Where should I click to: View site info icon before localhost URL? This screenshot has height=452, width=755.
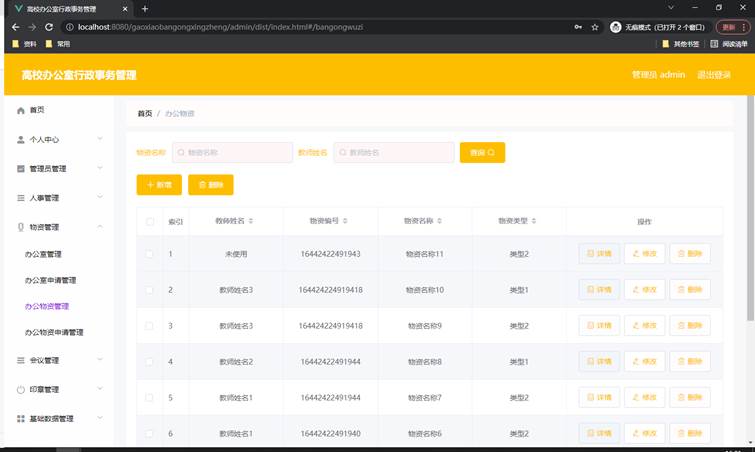69,27
